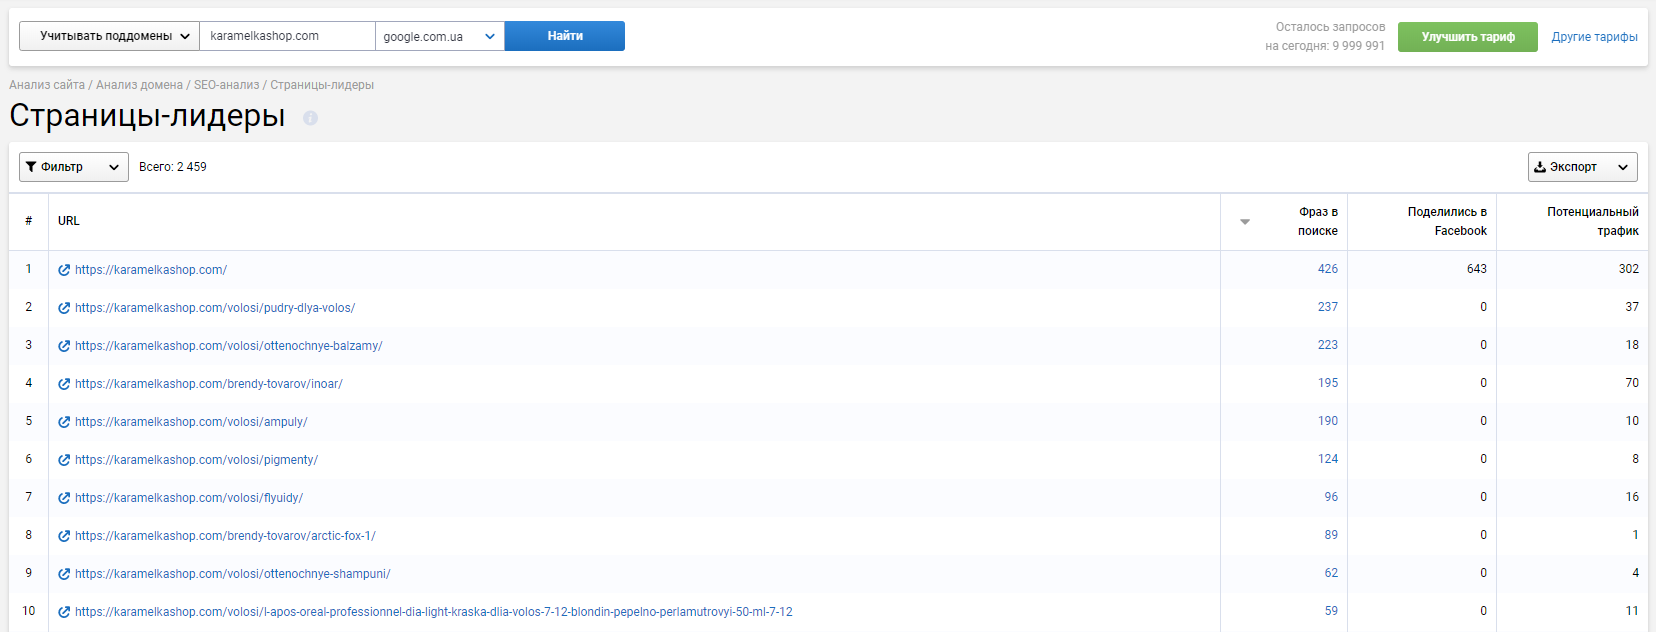
Task: Click the Страницы-лидеры breadcrumb text
Action: pos(322,85)
